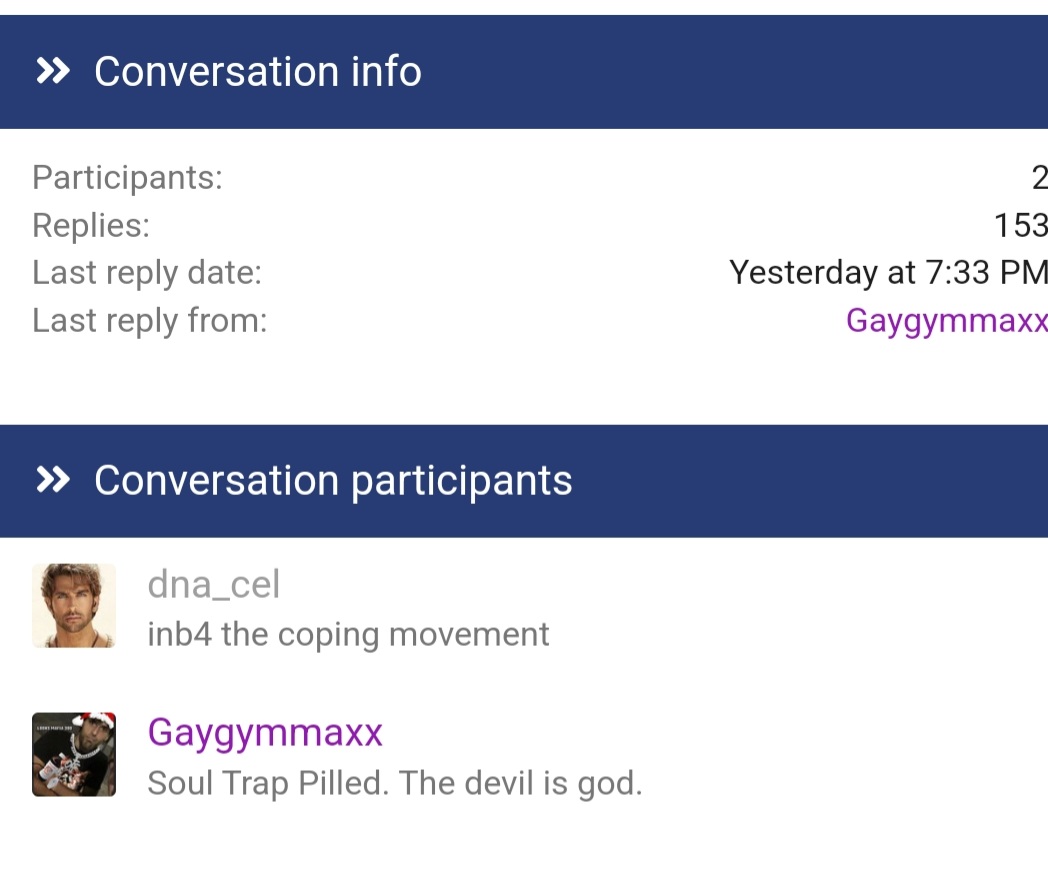
Task: Open dna_cel's profile from participants list
Action: coord(213,584)
